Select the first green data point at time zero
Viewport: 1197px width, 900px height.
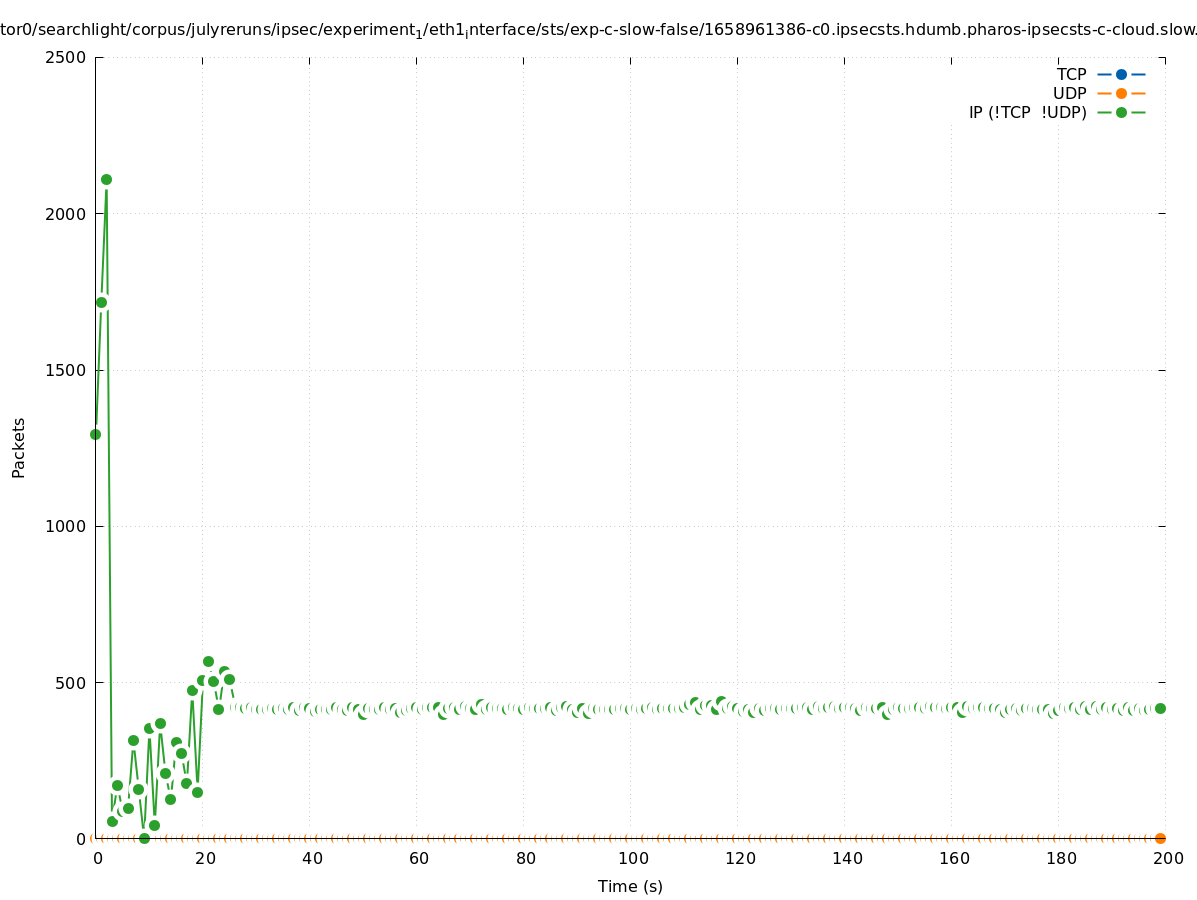[96, 434]
